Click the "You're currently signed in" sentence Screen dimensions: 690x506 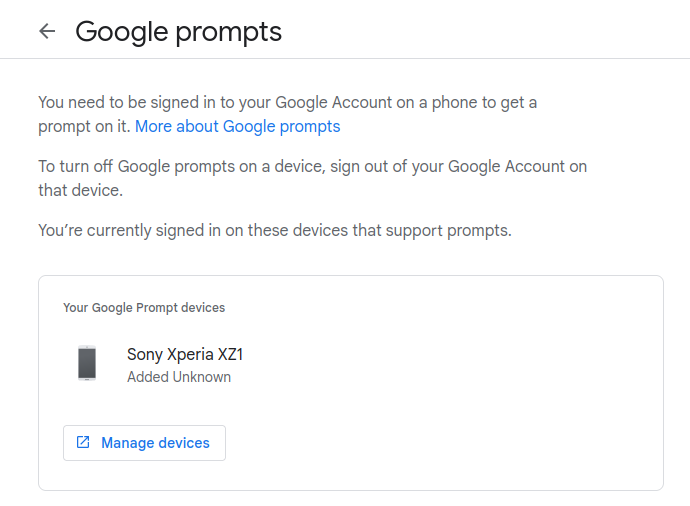pos(275,231)
